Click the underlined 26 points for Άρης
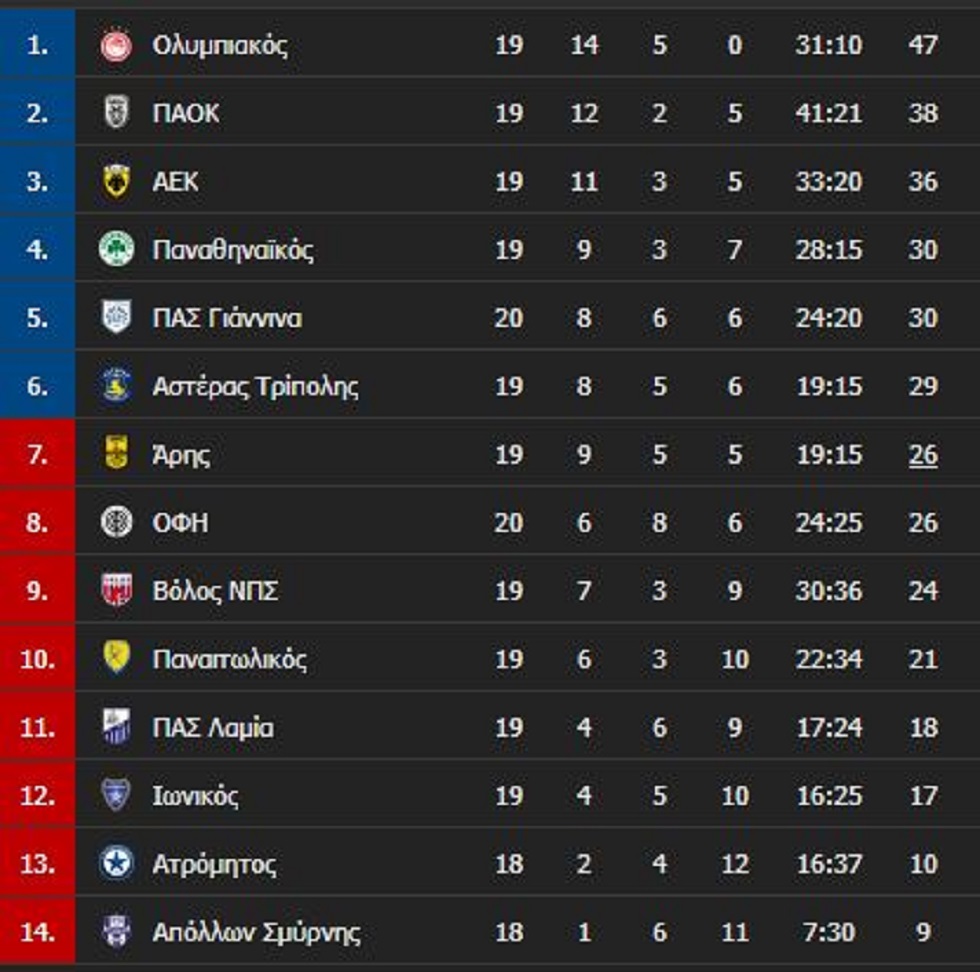 pyautogui.click(x=923, y=455)
